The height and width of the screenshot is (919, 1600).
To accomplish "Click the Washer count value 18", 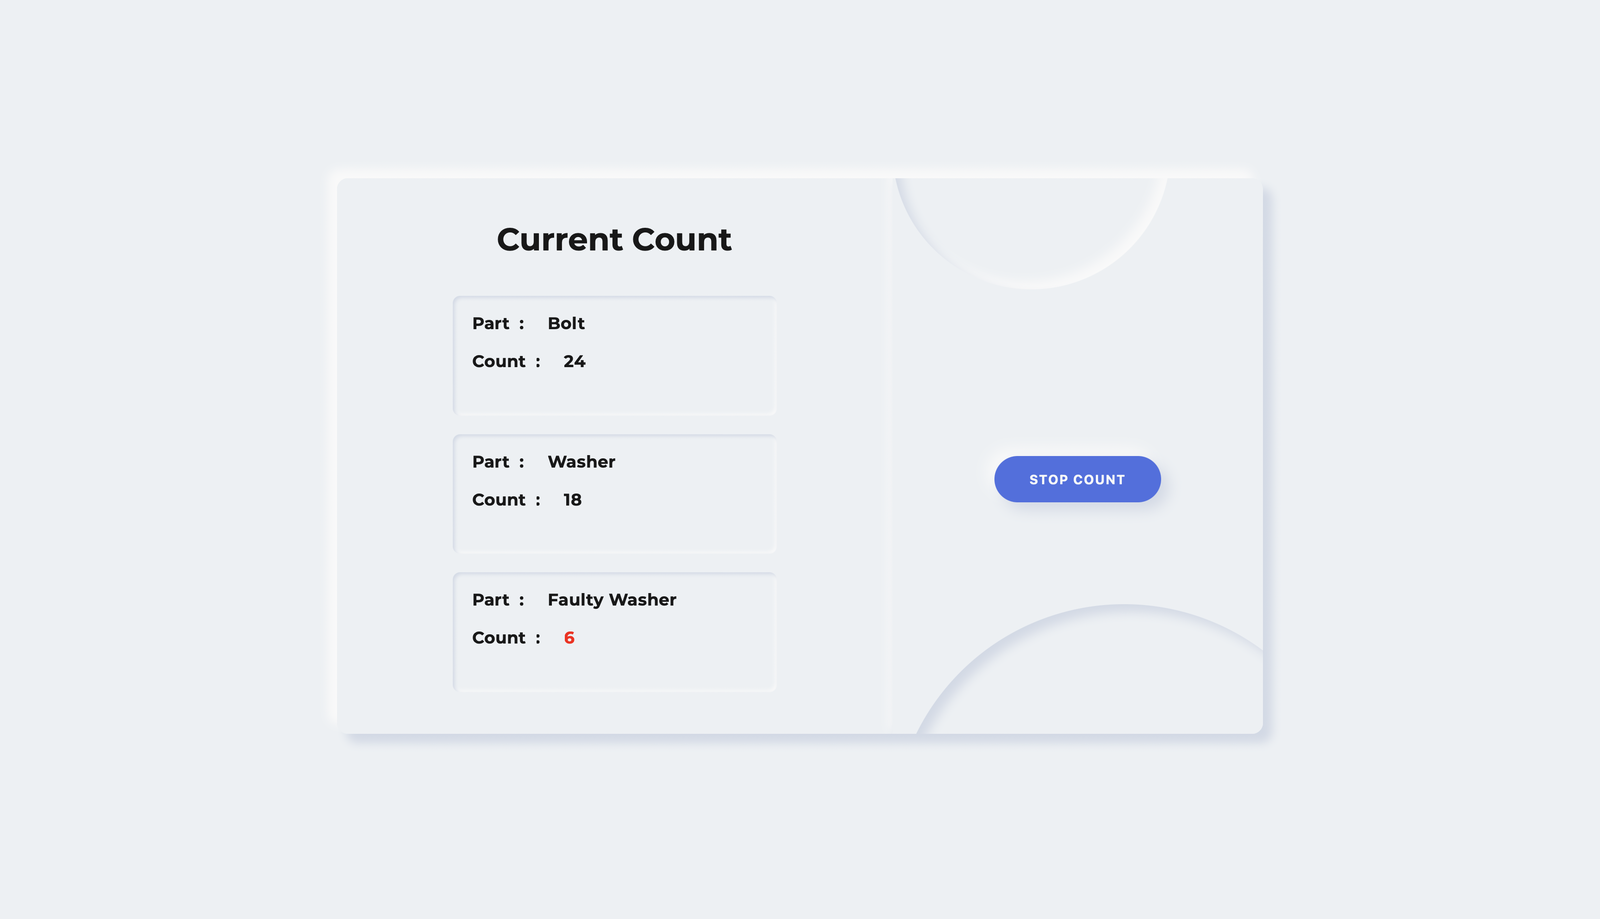I will (572, 499).
